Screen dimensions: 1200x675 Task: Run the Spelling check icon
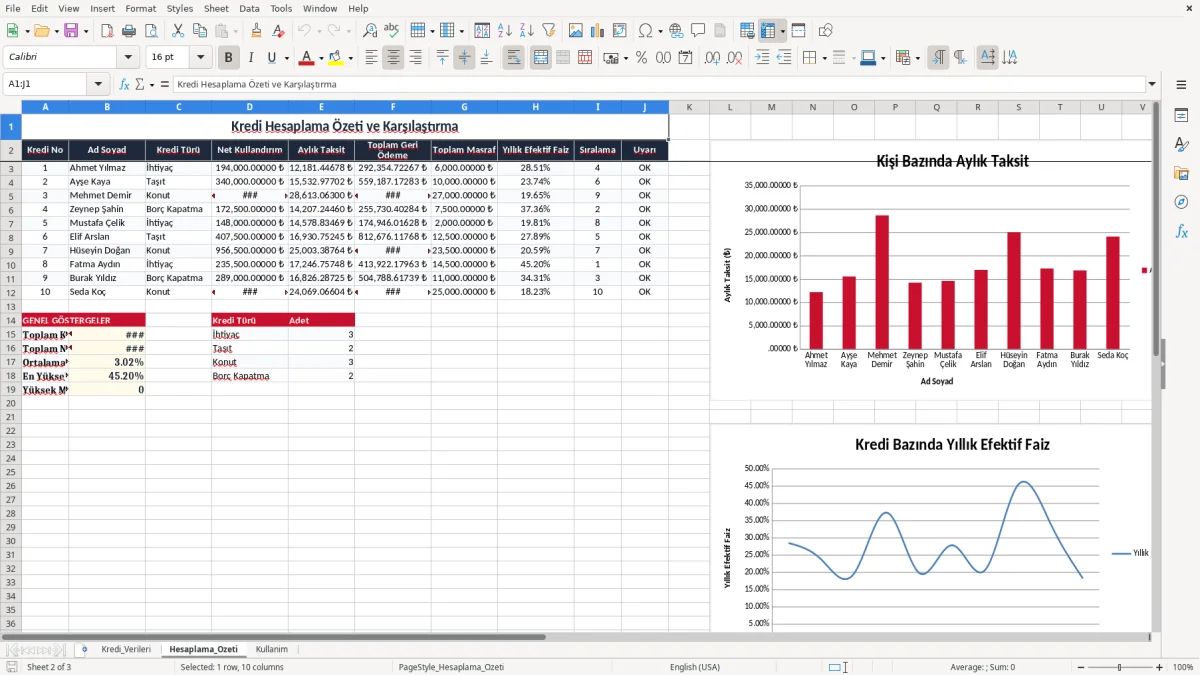click(x=392, y=31)
